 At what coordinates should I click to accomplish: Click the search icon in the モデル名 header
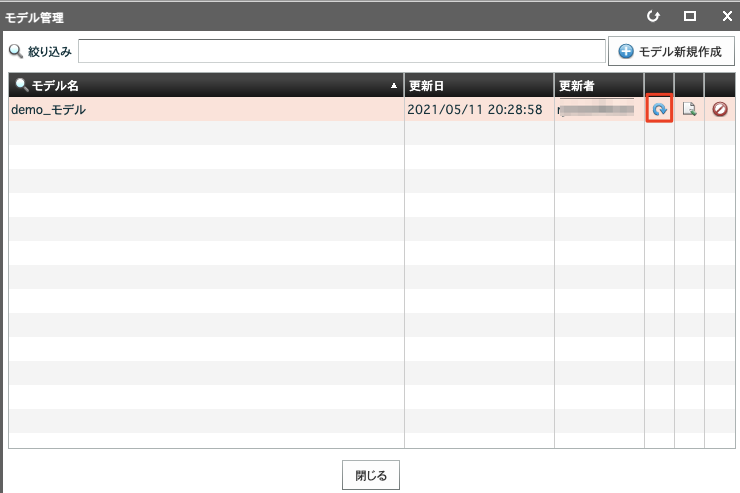pos(22,85)
